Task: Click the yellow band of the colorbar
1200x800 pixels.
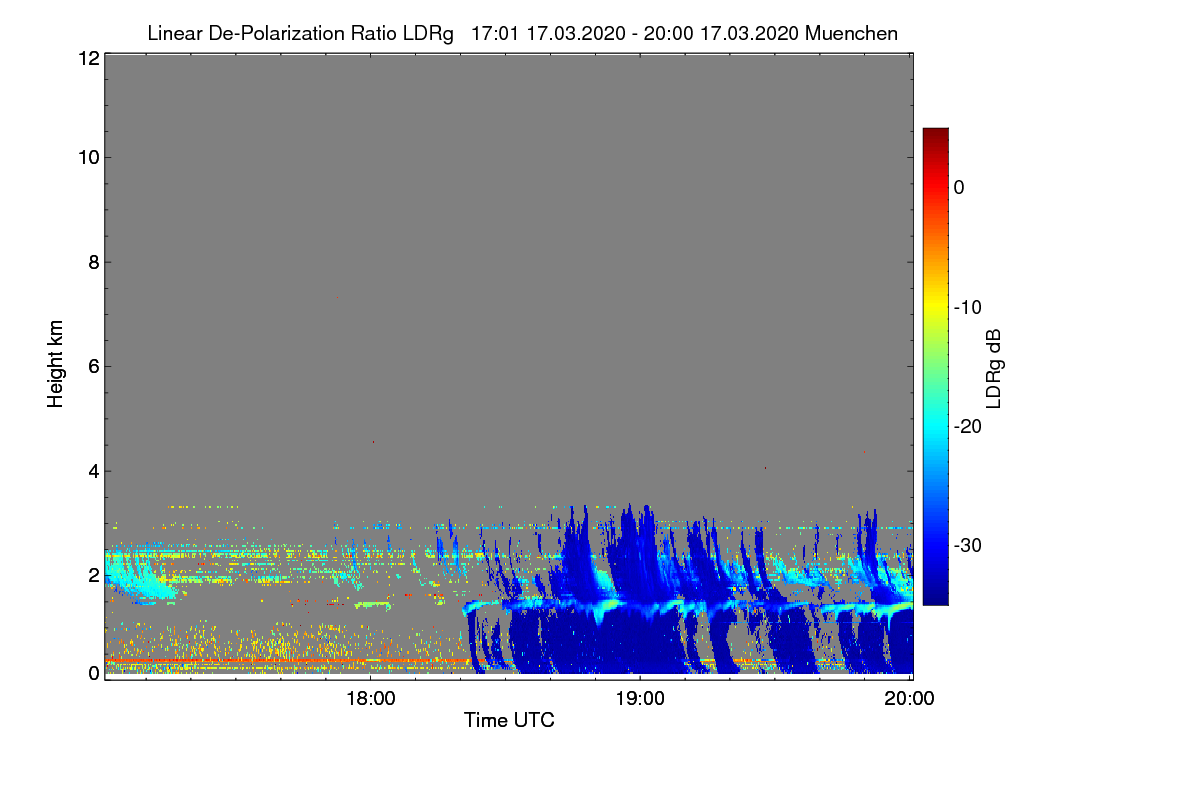Action: tap(935, 305)
